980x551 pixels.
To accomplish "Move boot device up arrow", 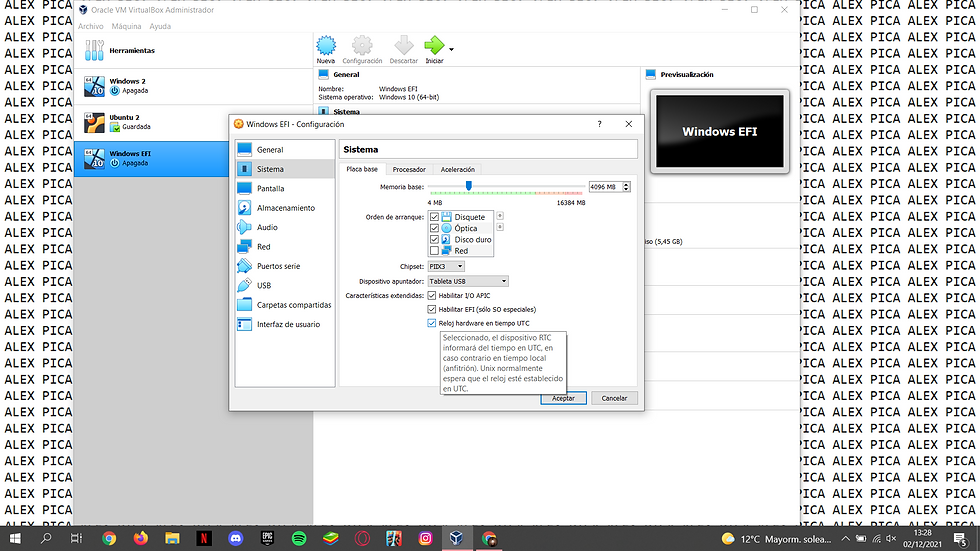I will coord(500,216).
